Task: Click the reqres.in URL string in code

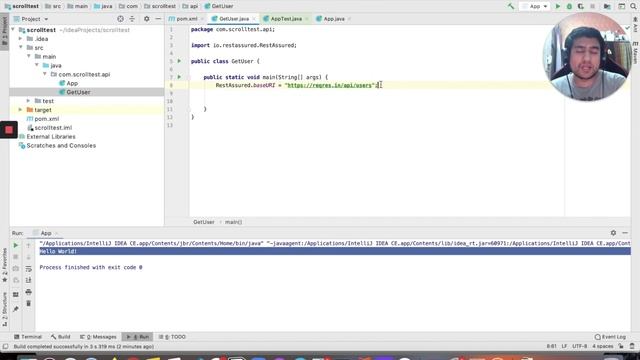Action: [329, 85]
